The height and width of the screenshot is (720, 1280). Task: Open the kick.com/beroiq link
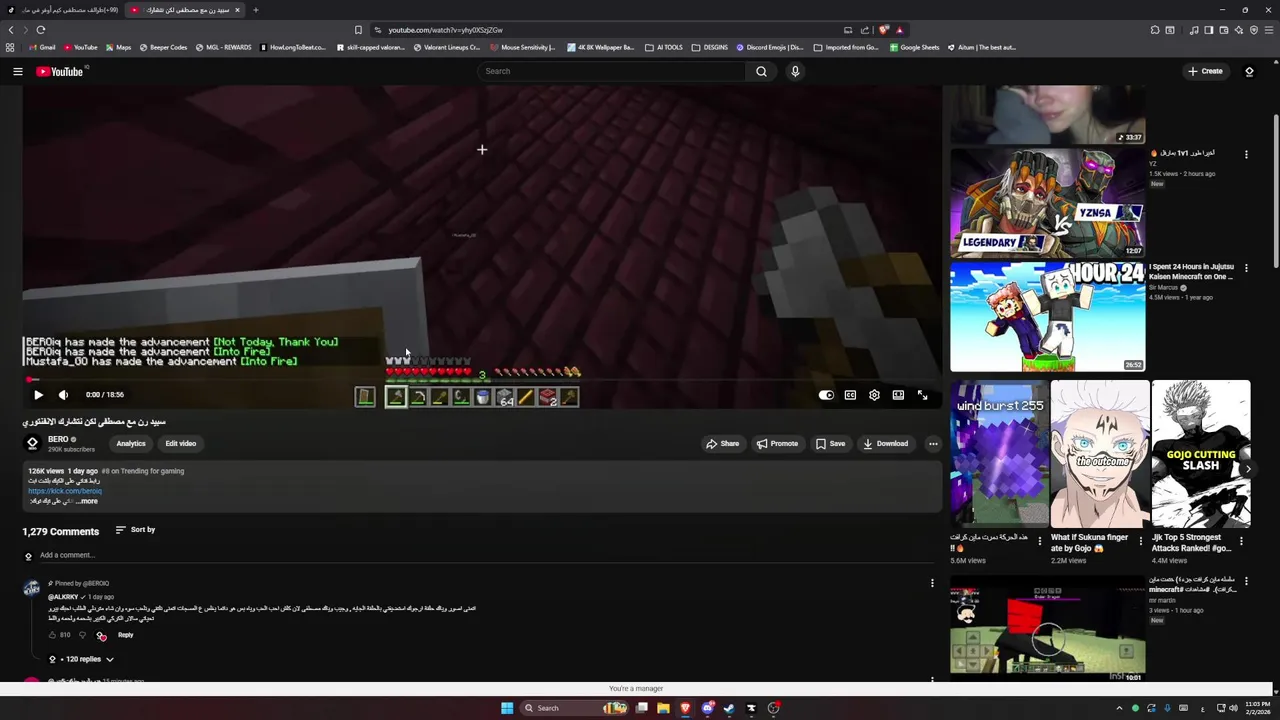tap(65, 491)
